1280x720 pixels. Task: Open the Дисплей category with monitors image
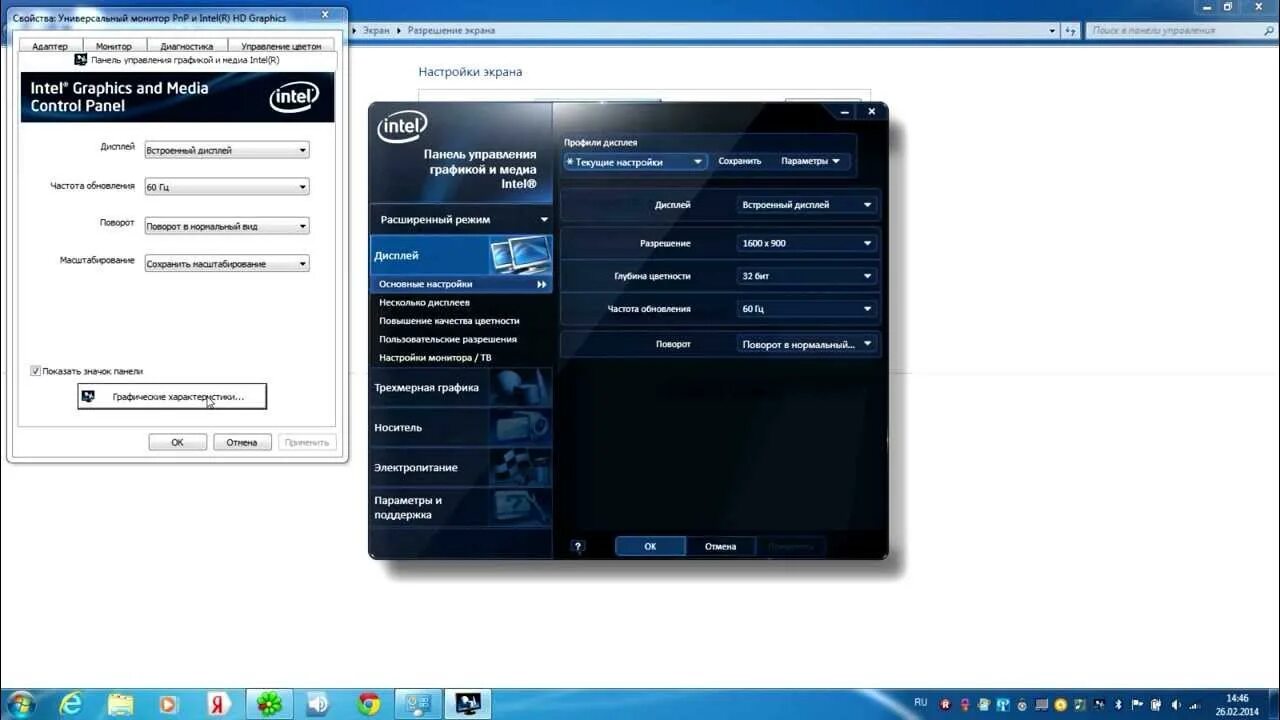pyautogui.click(x=461, y=255)
